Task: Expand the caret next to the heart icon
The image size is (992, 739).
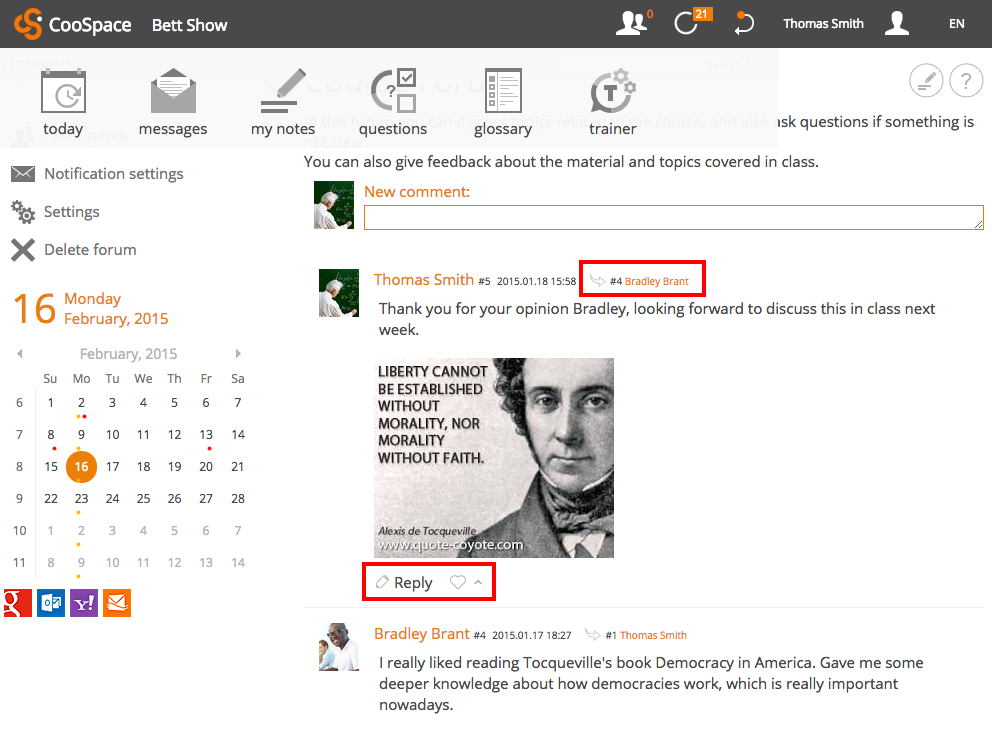Action: click(478, 582)
